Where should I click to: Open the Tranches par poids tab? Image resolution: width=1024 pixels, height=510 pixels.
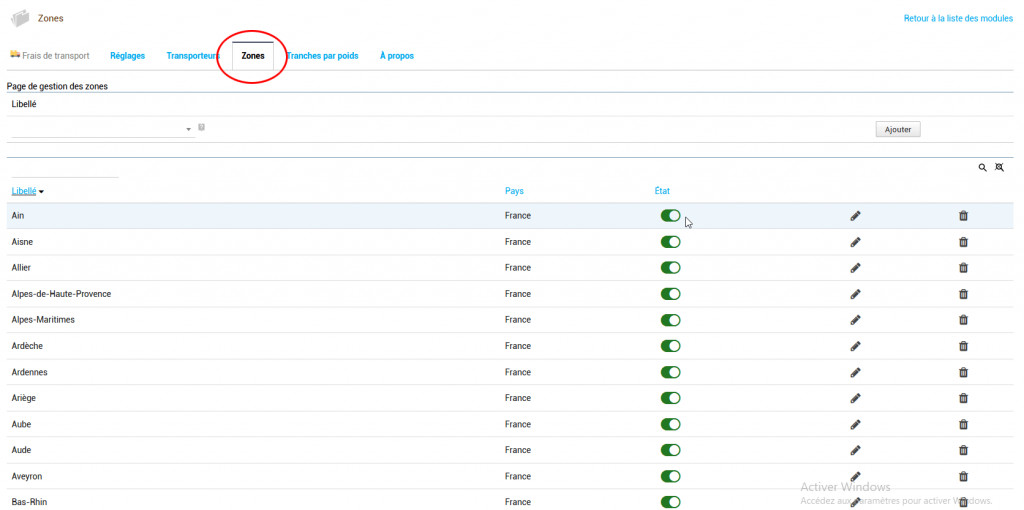point(322,56)
